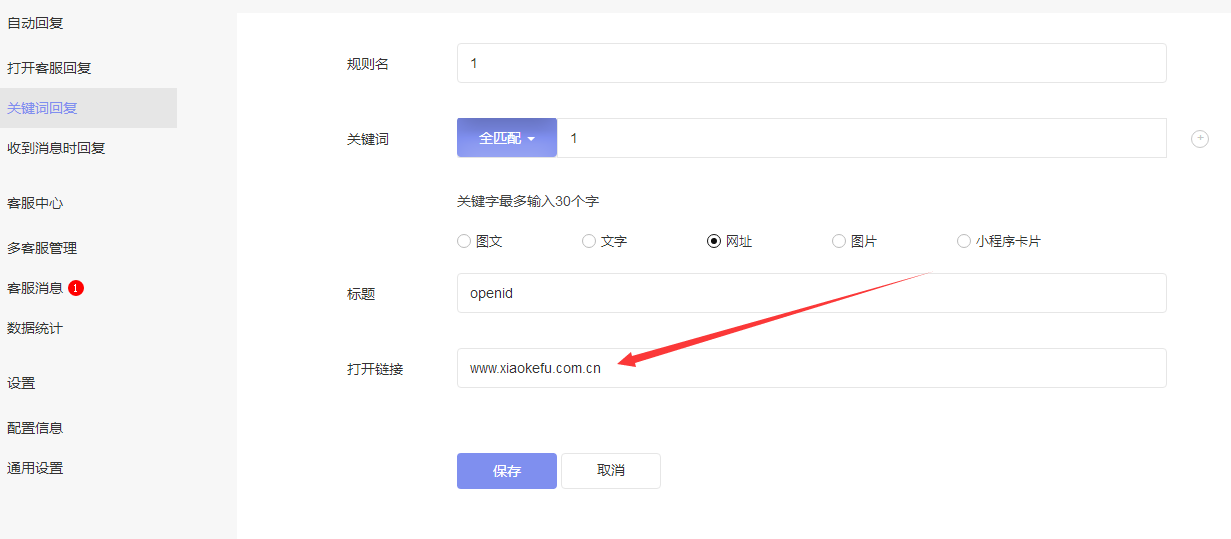Open 数据统计 page

35,328
